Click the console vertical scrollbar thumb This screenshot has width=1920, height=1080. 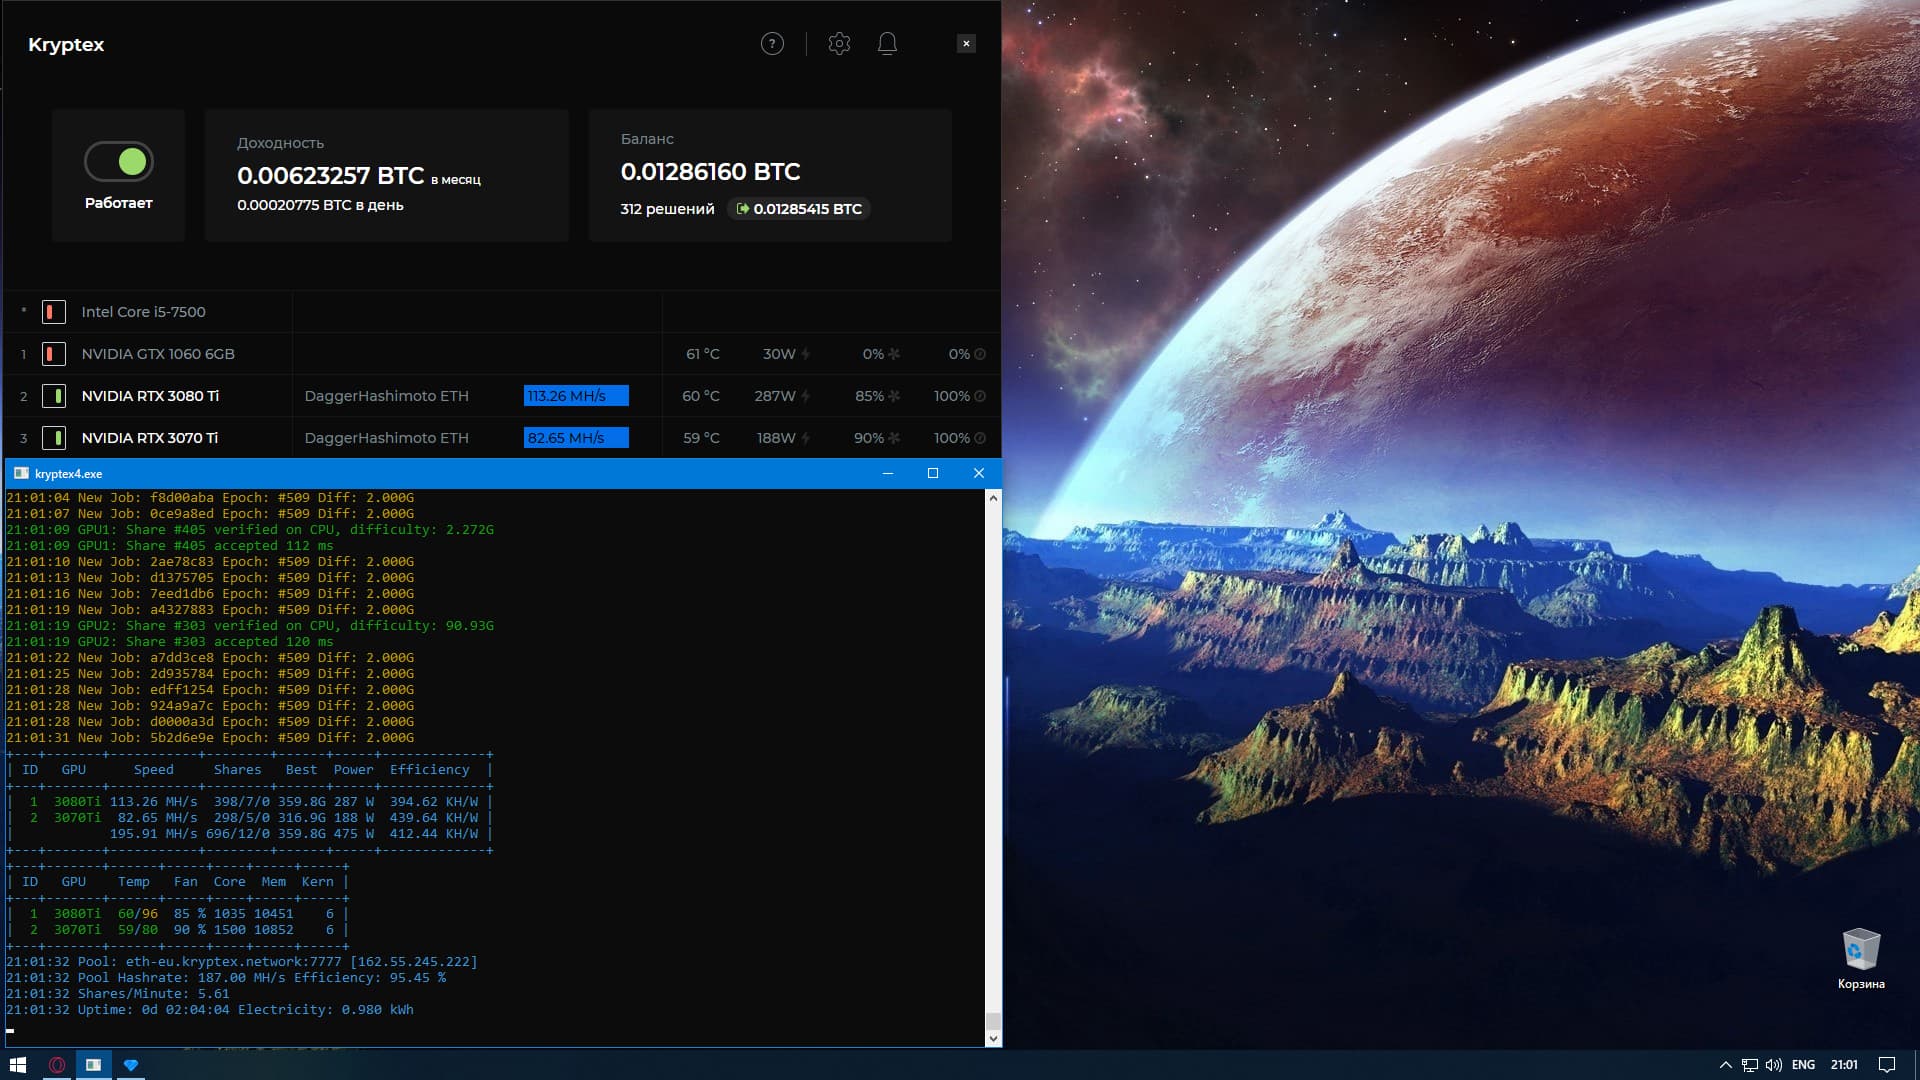[993, 1021]
